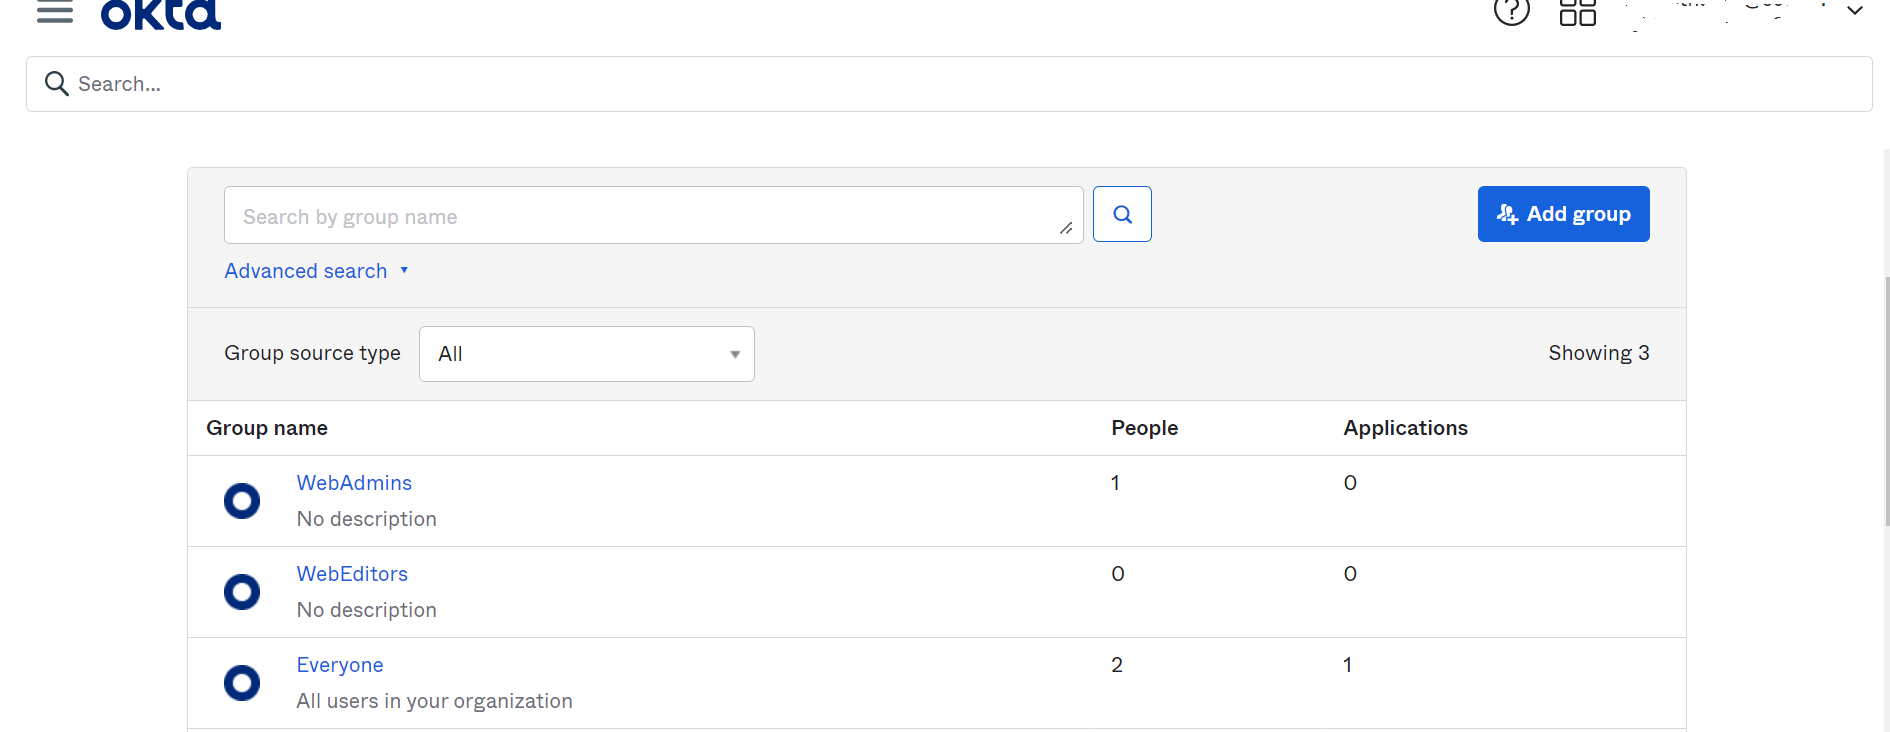Click the magnifier icon in top search bar

coord(57,84)
